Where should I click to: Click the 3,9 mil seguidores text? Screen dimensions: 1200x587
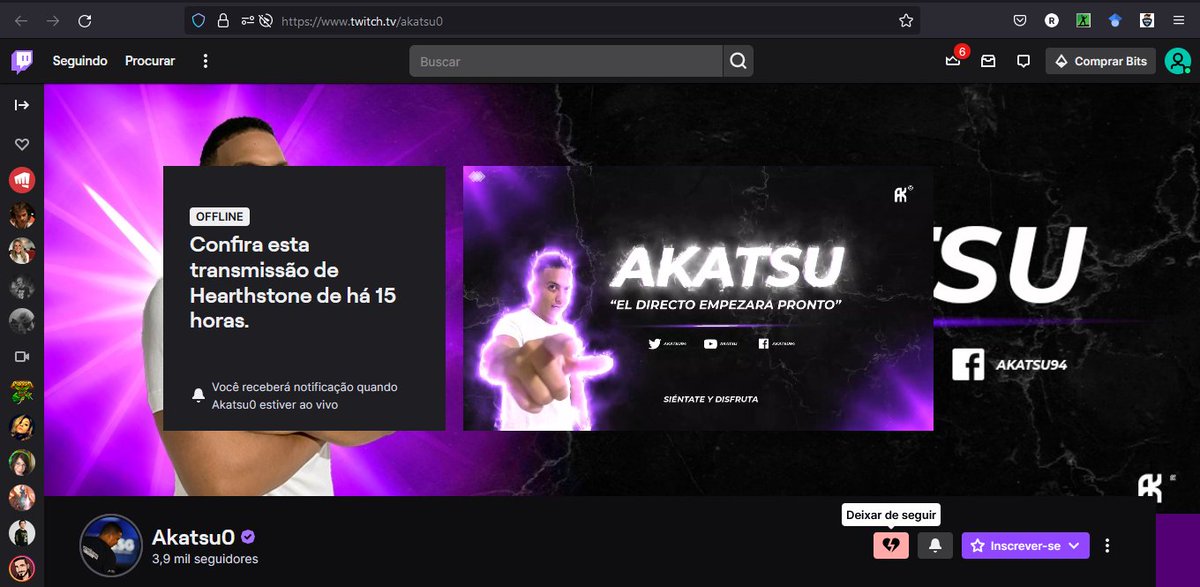pos(205,559)
